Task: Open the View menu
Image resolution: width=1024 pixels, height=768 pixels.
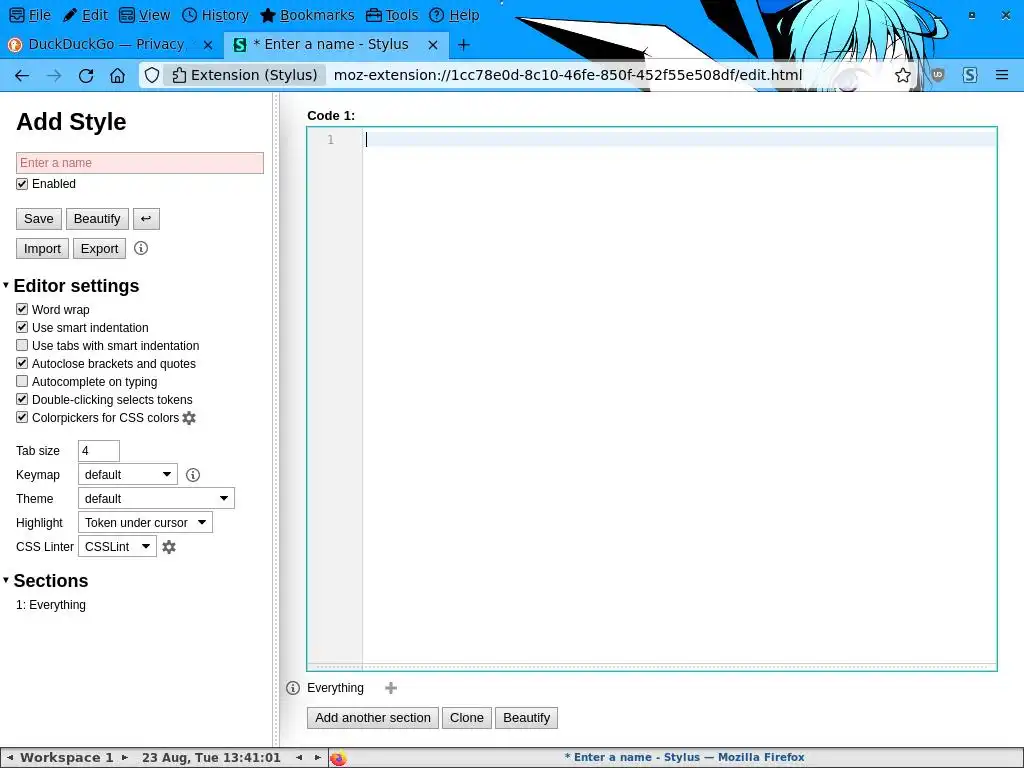Action: (145, 15)
